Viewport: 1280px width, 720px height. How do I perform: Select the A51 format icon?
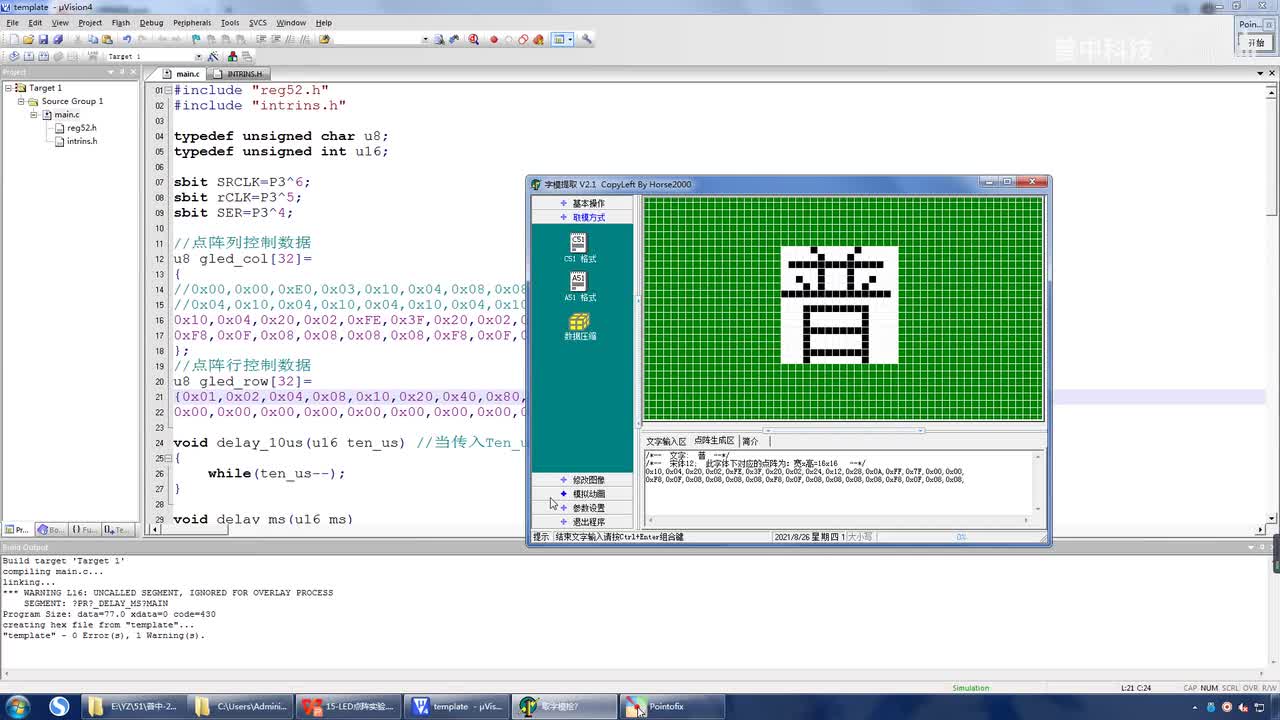[x=579, y=287]
